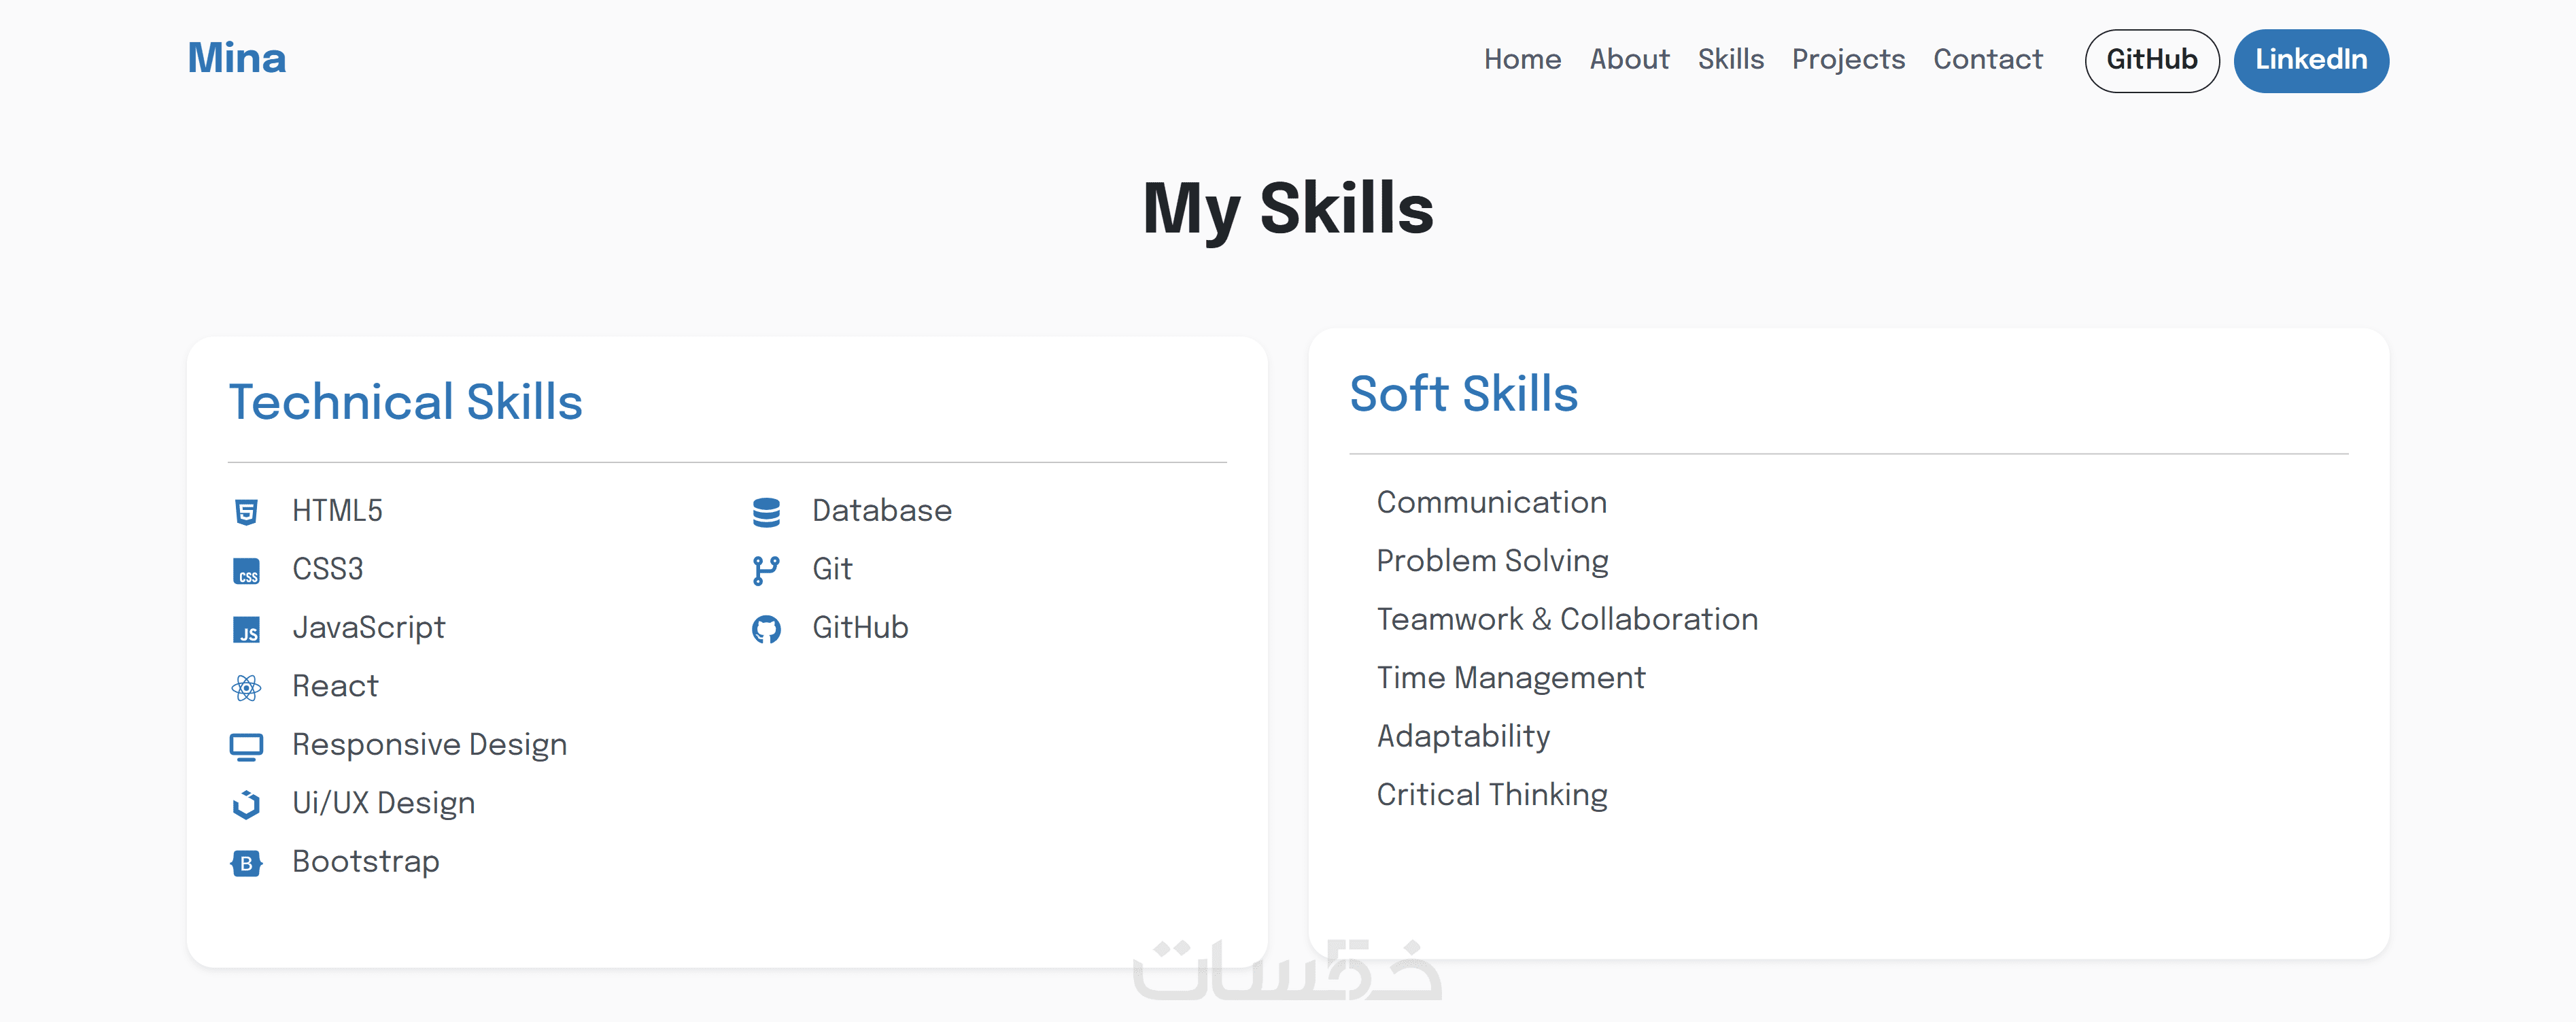This screenshot has width=2576, height=1022.
Task: Click the JavaScript JS icon
Action: click(x=246, y=629)
